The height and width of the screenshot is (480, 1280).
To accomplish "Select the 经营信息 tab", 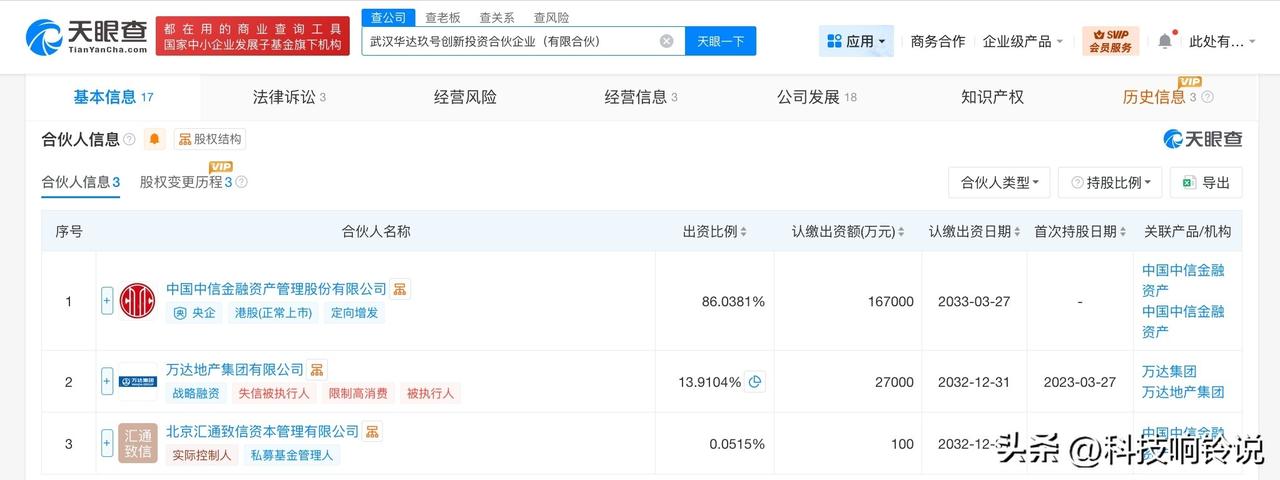I will [641, 97].
